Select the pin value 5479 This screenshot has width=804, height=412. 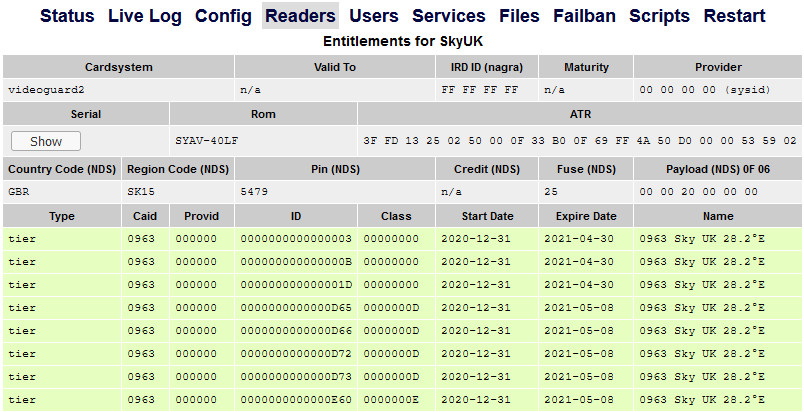254,192
